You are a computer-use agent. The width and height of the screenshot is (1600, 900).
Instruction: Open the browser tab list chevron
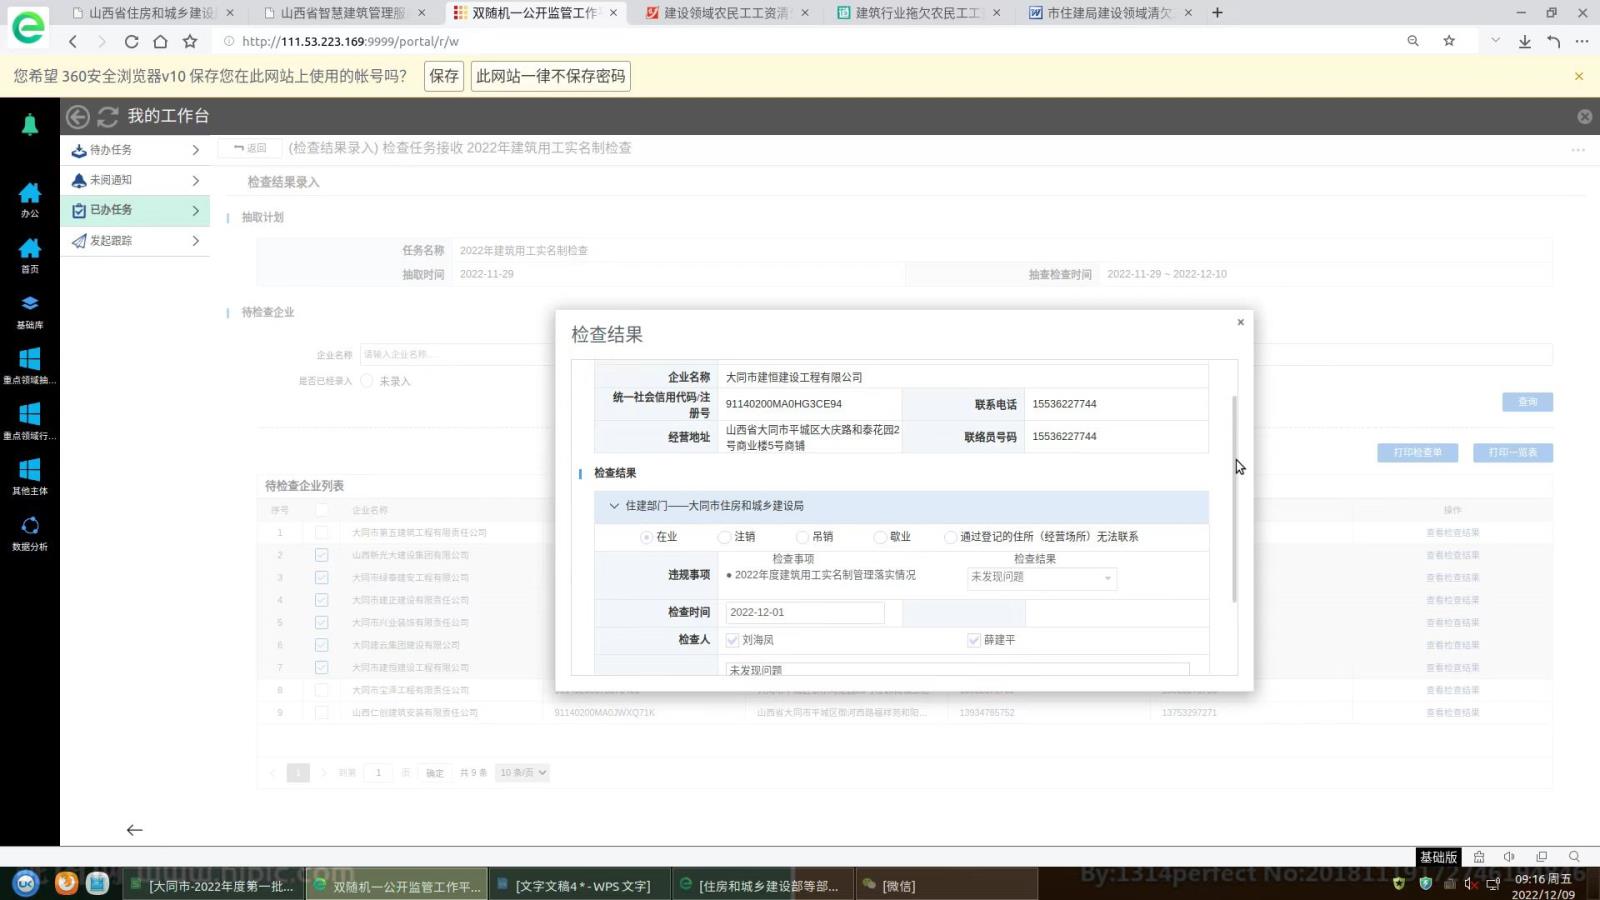[1495, 41]
